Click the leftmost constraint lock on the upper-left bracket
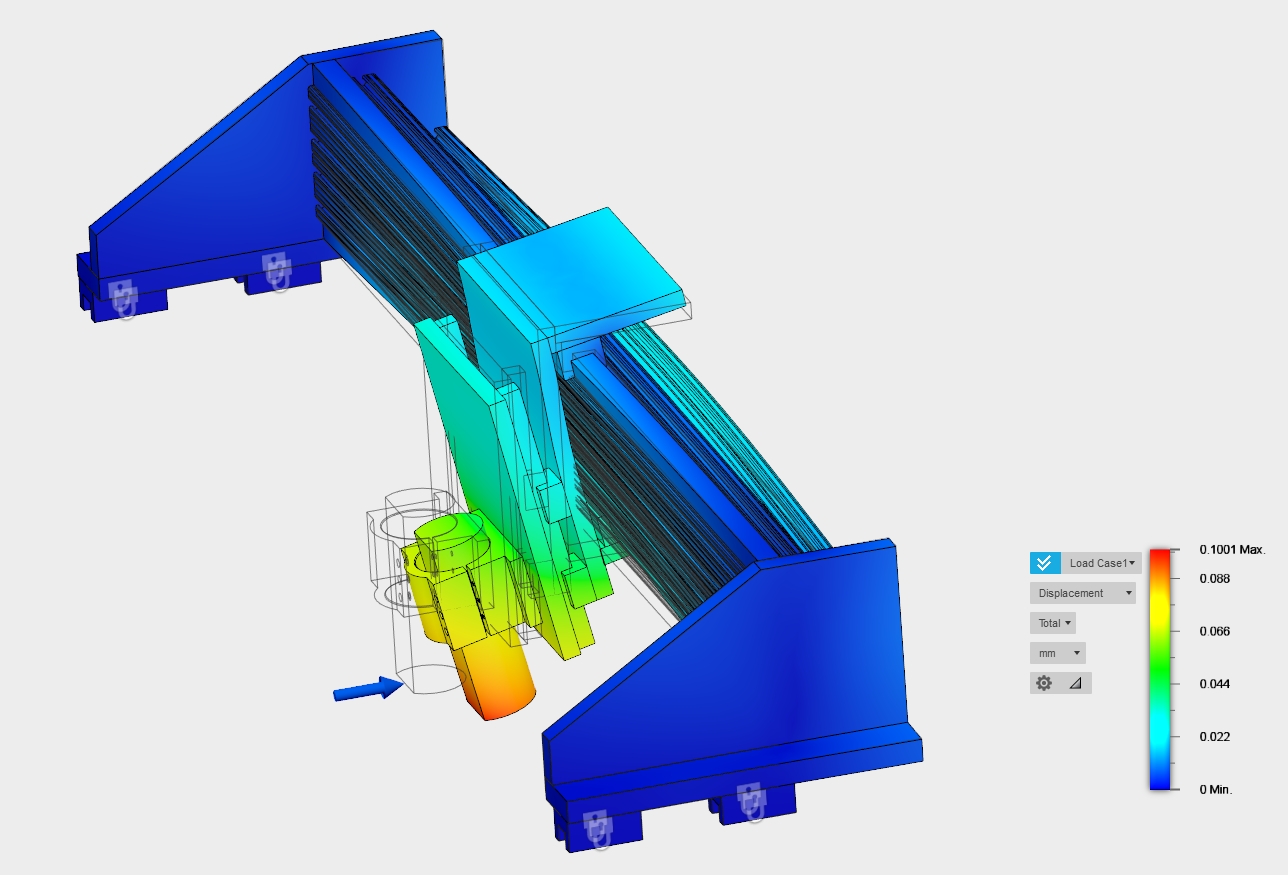The width and height of the screenshot is (1288, 875). pos(122,297)
